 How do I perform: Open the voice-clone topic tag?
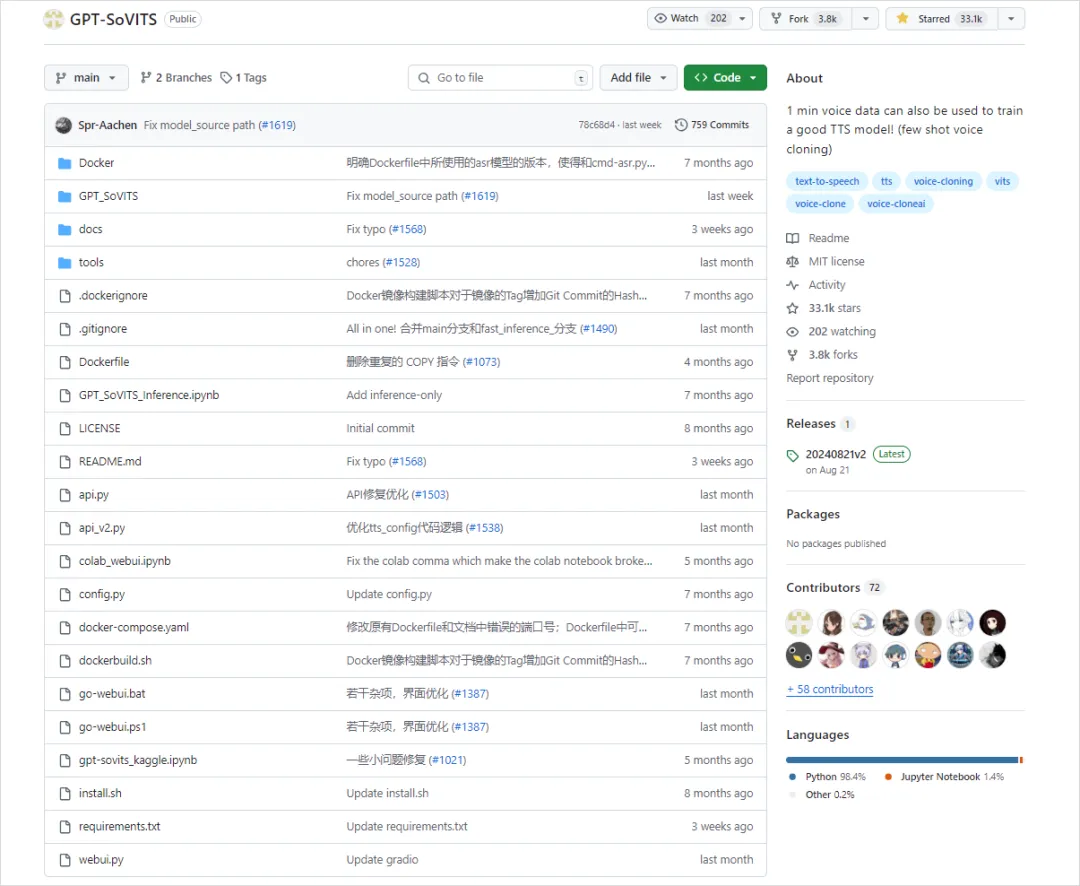click(x=820, y=204)
